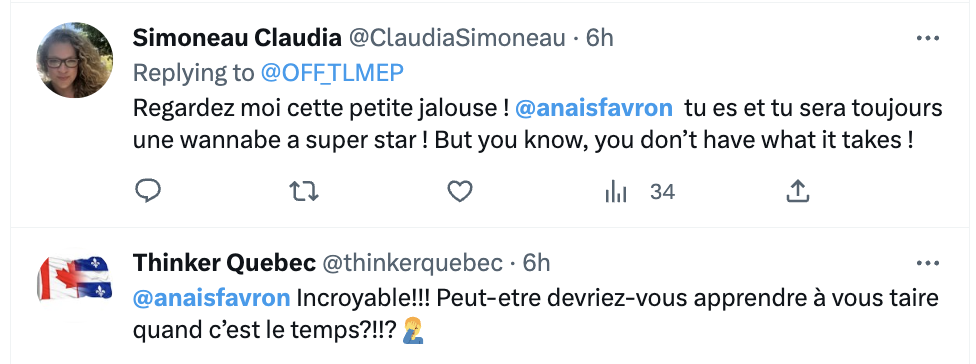The image size is (976, 364).
Task: Open more options on Simoneau Claudia's tweet
Action: 927,39
